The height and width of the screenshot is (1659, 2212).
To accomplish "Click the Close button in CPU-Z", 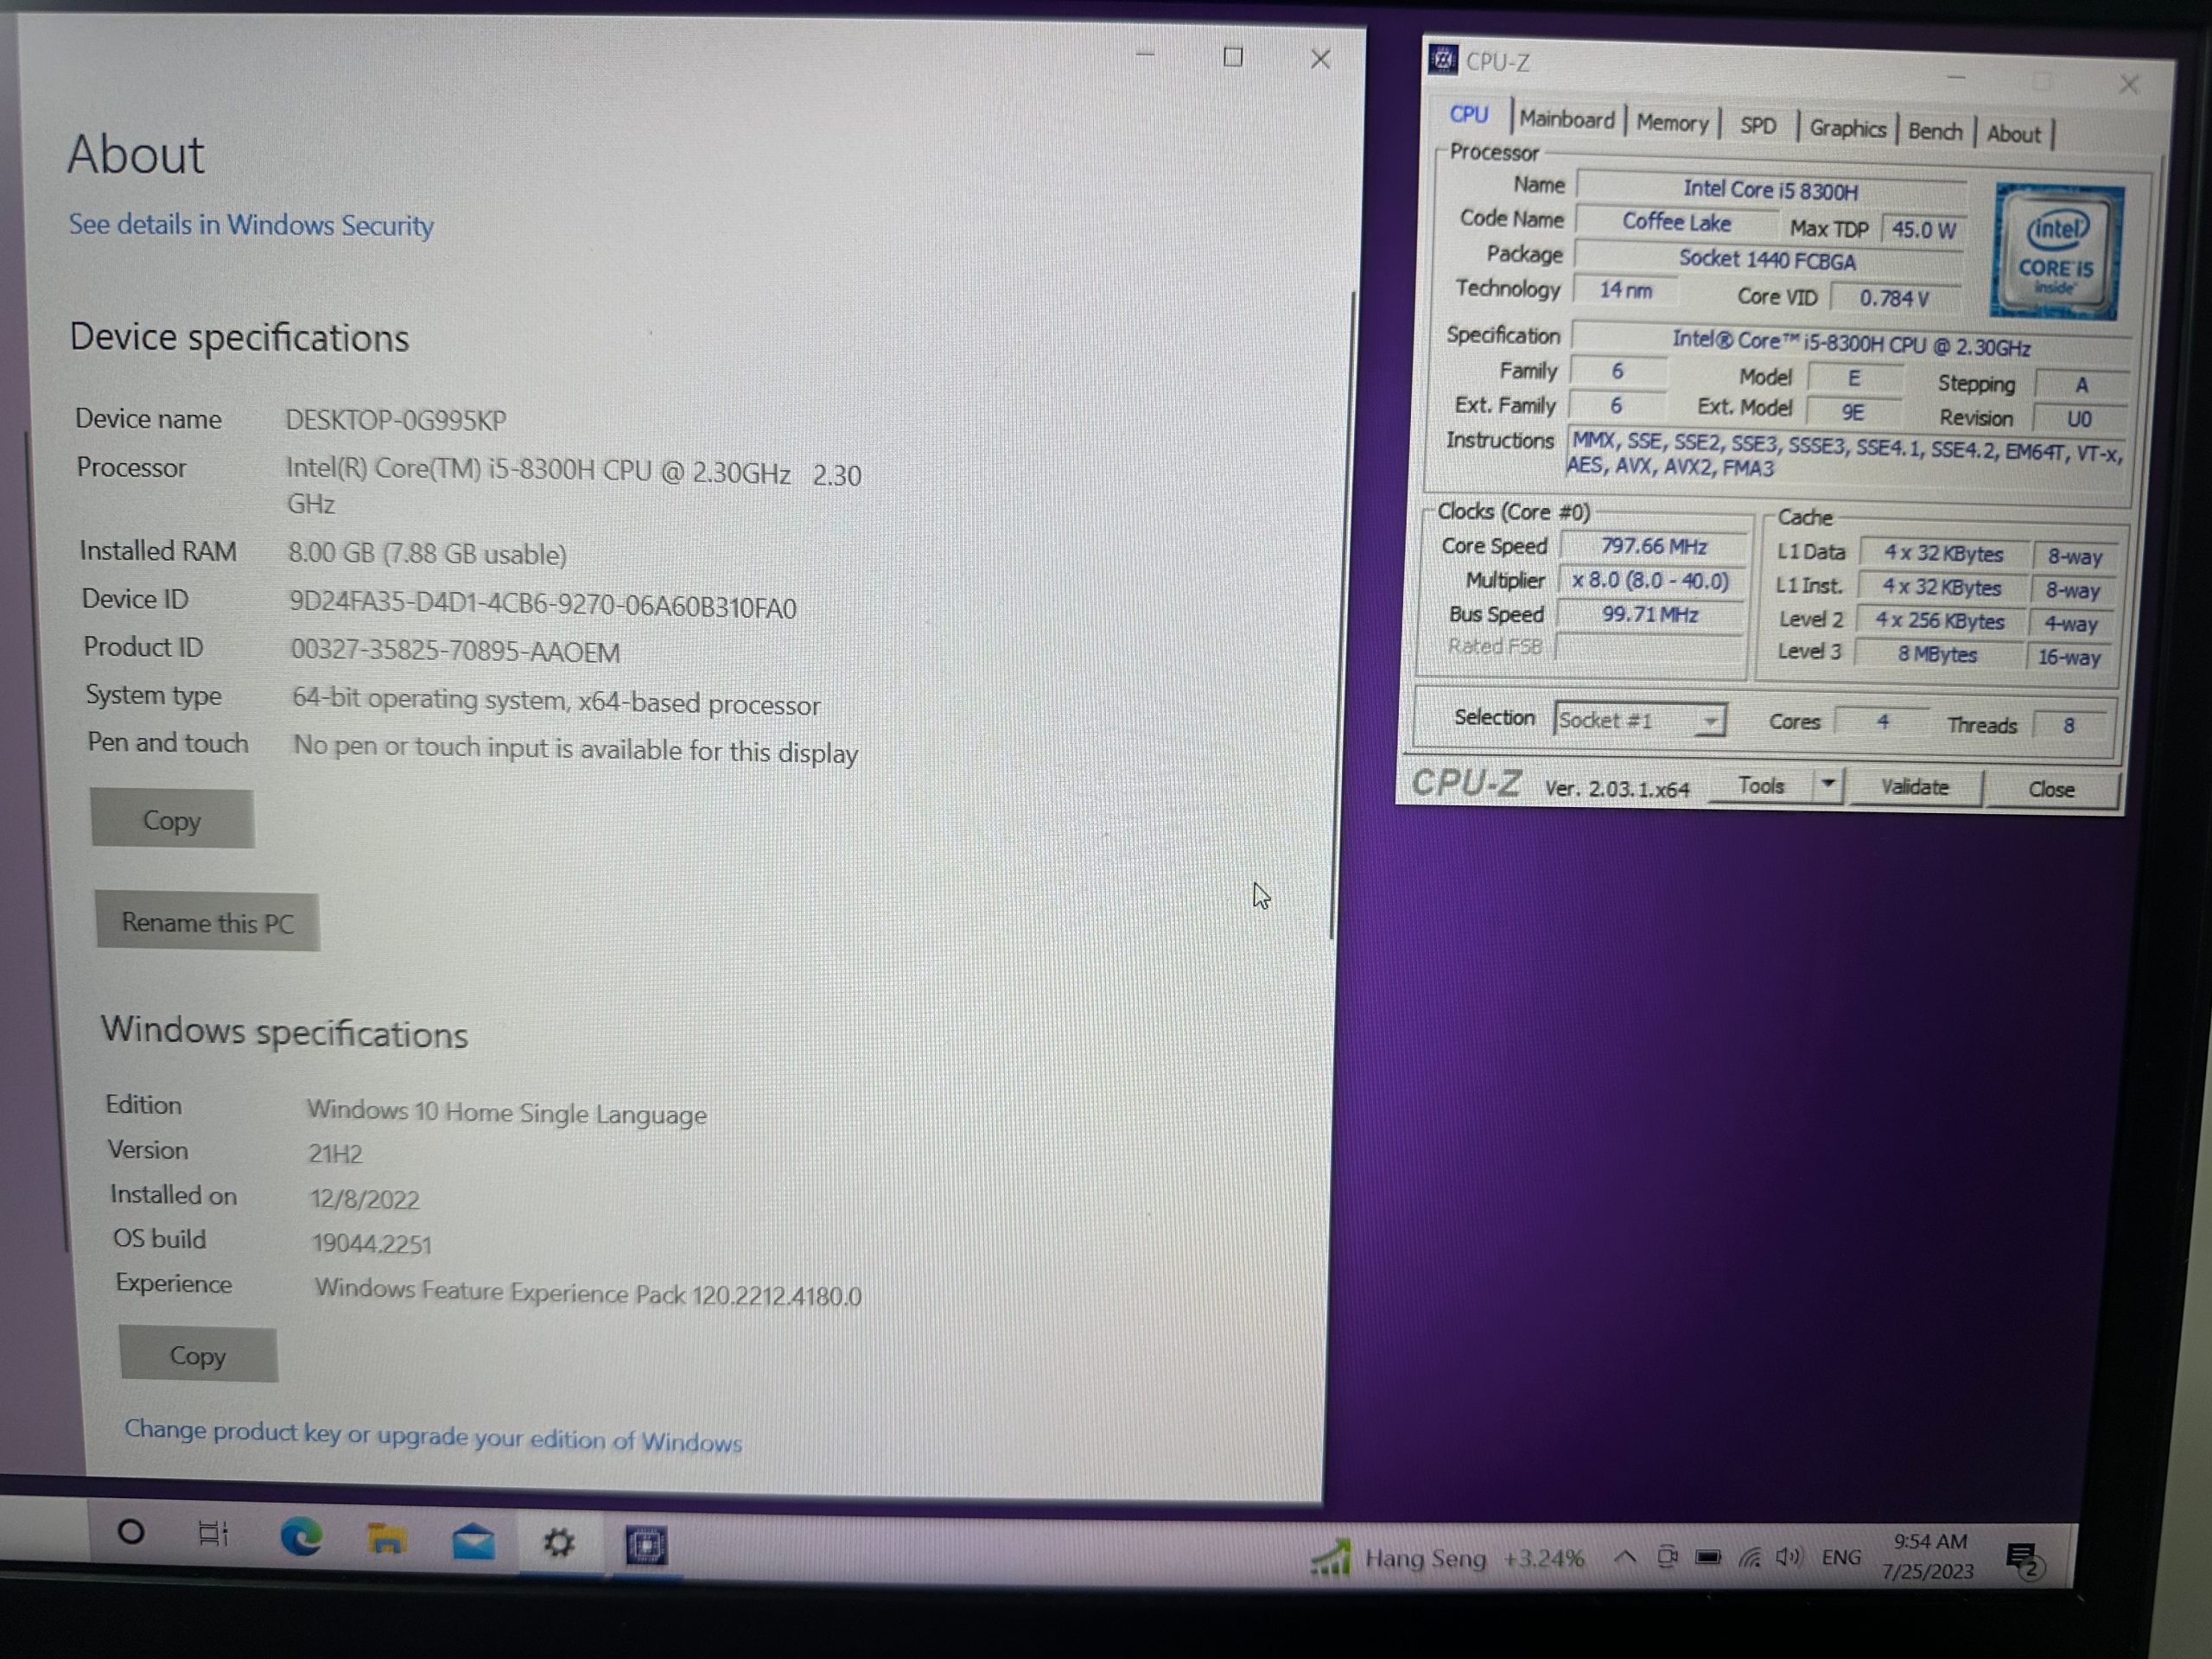I will point(2051,789).
